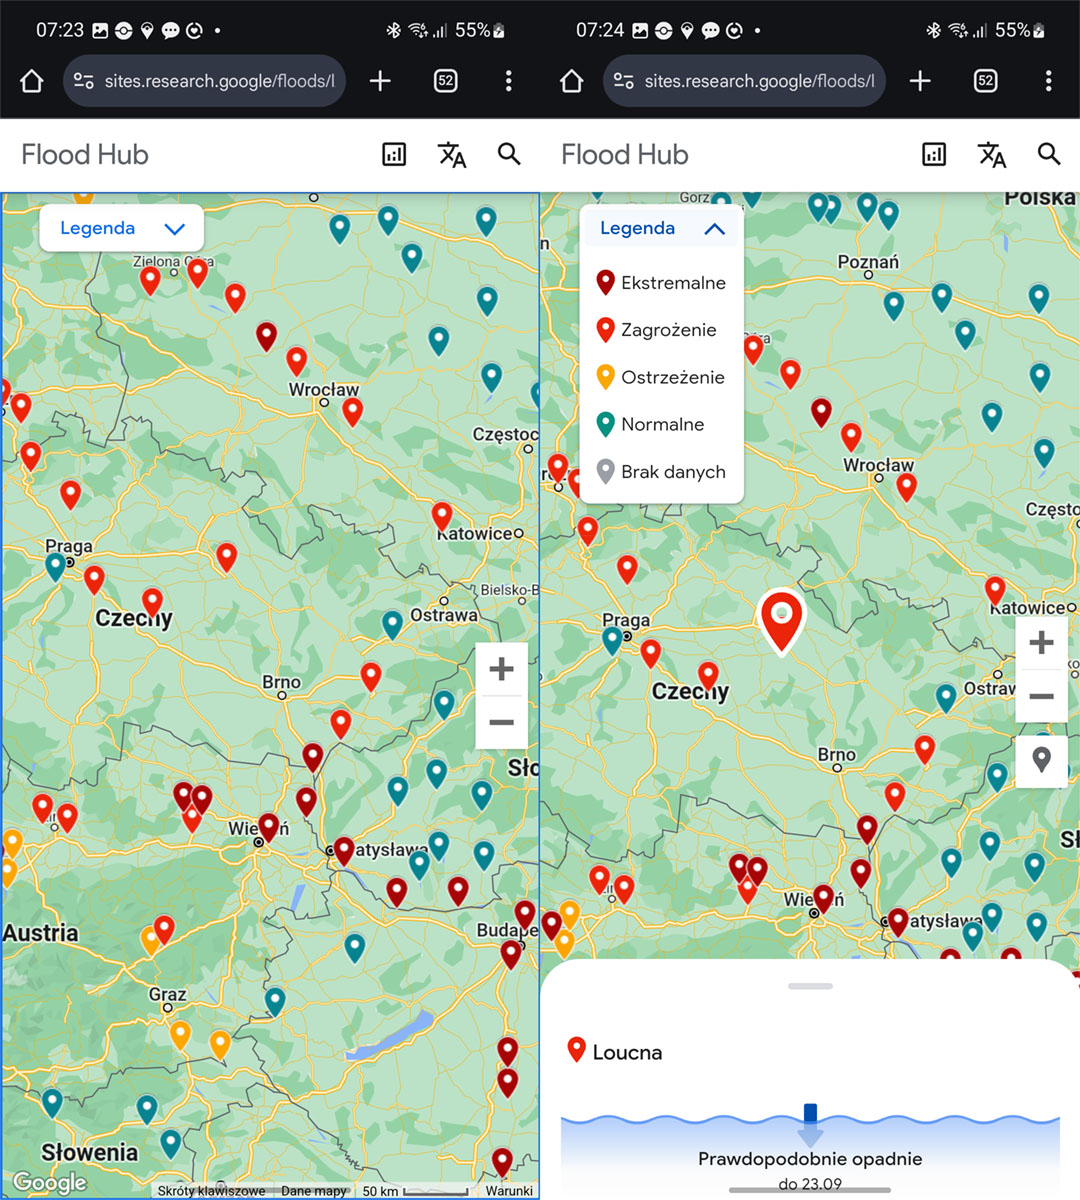The width and height of the screenshot is (1080, 1200).
Task: Open the data chart icon on right Flood Hub
Action: click(x=934, y=154)
